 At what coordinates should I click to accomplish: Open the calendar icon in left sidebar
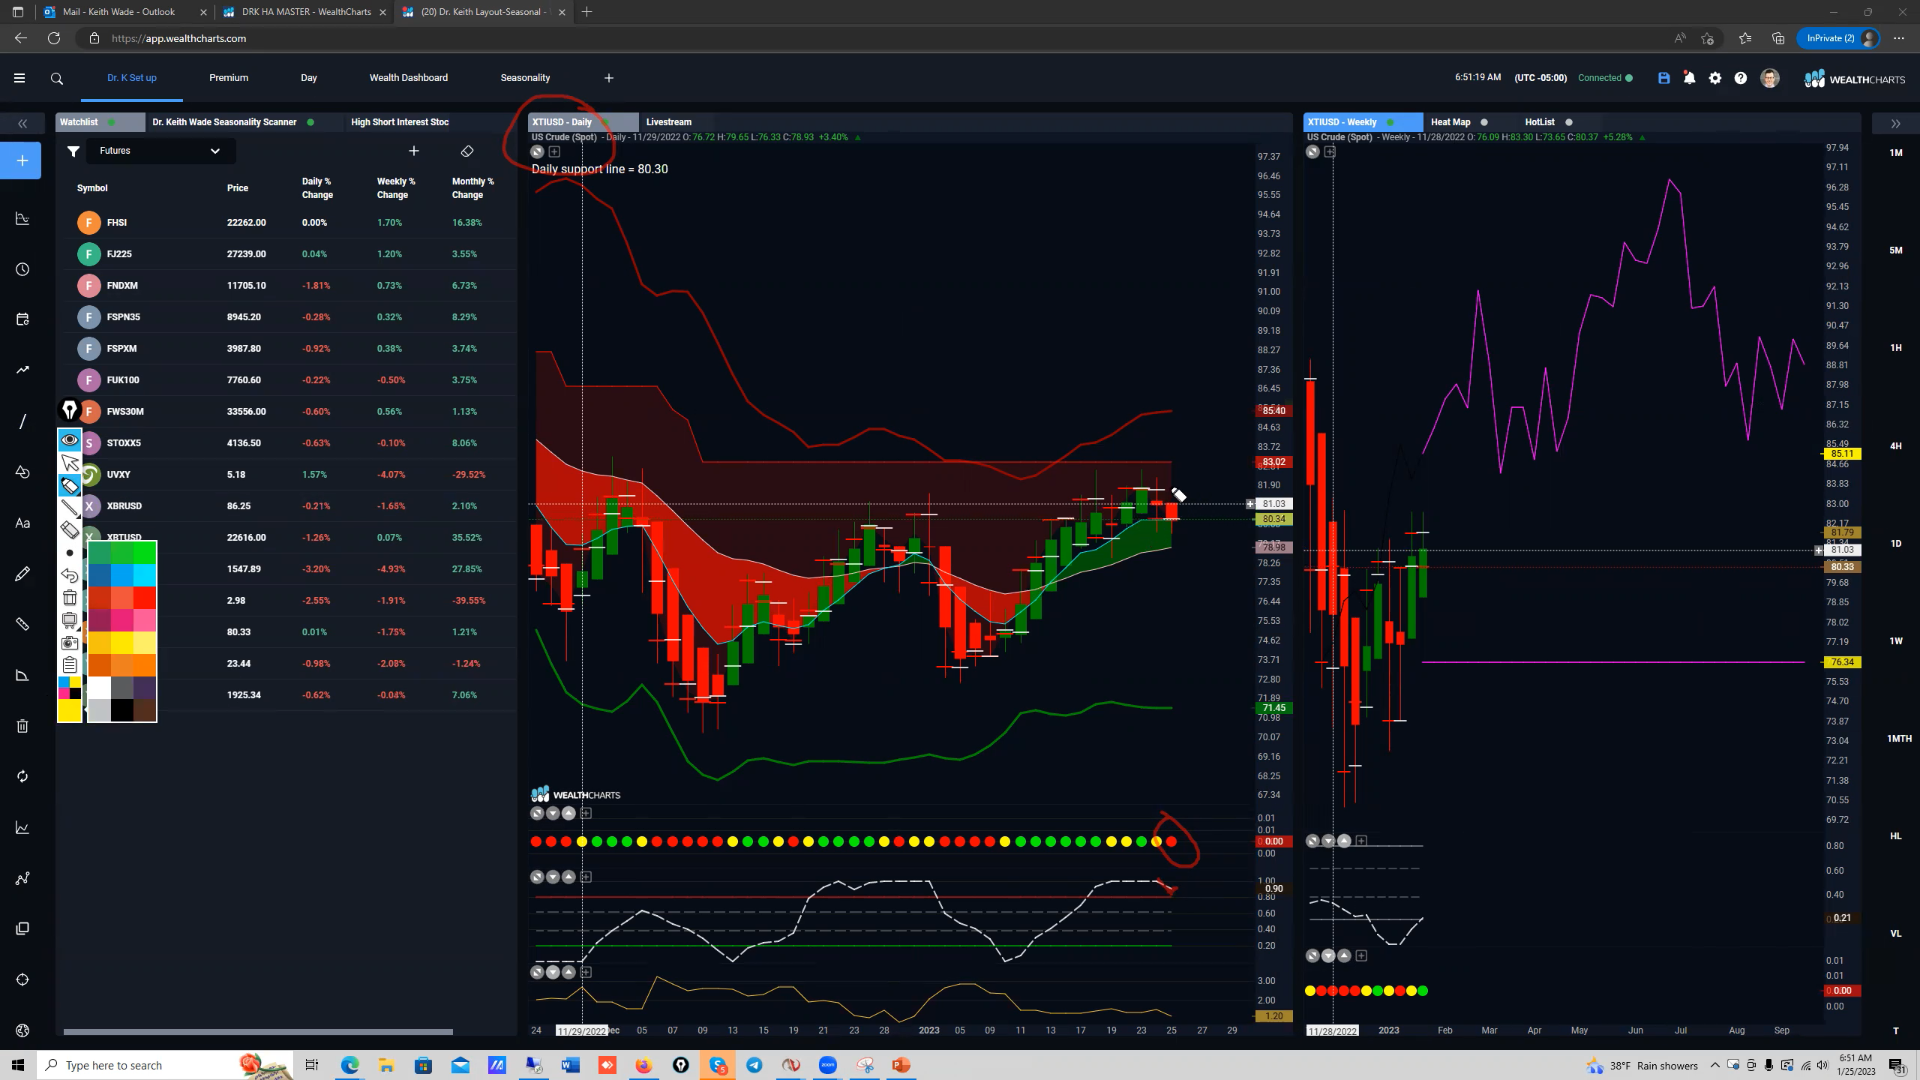click(x=22, y=320)
